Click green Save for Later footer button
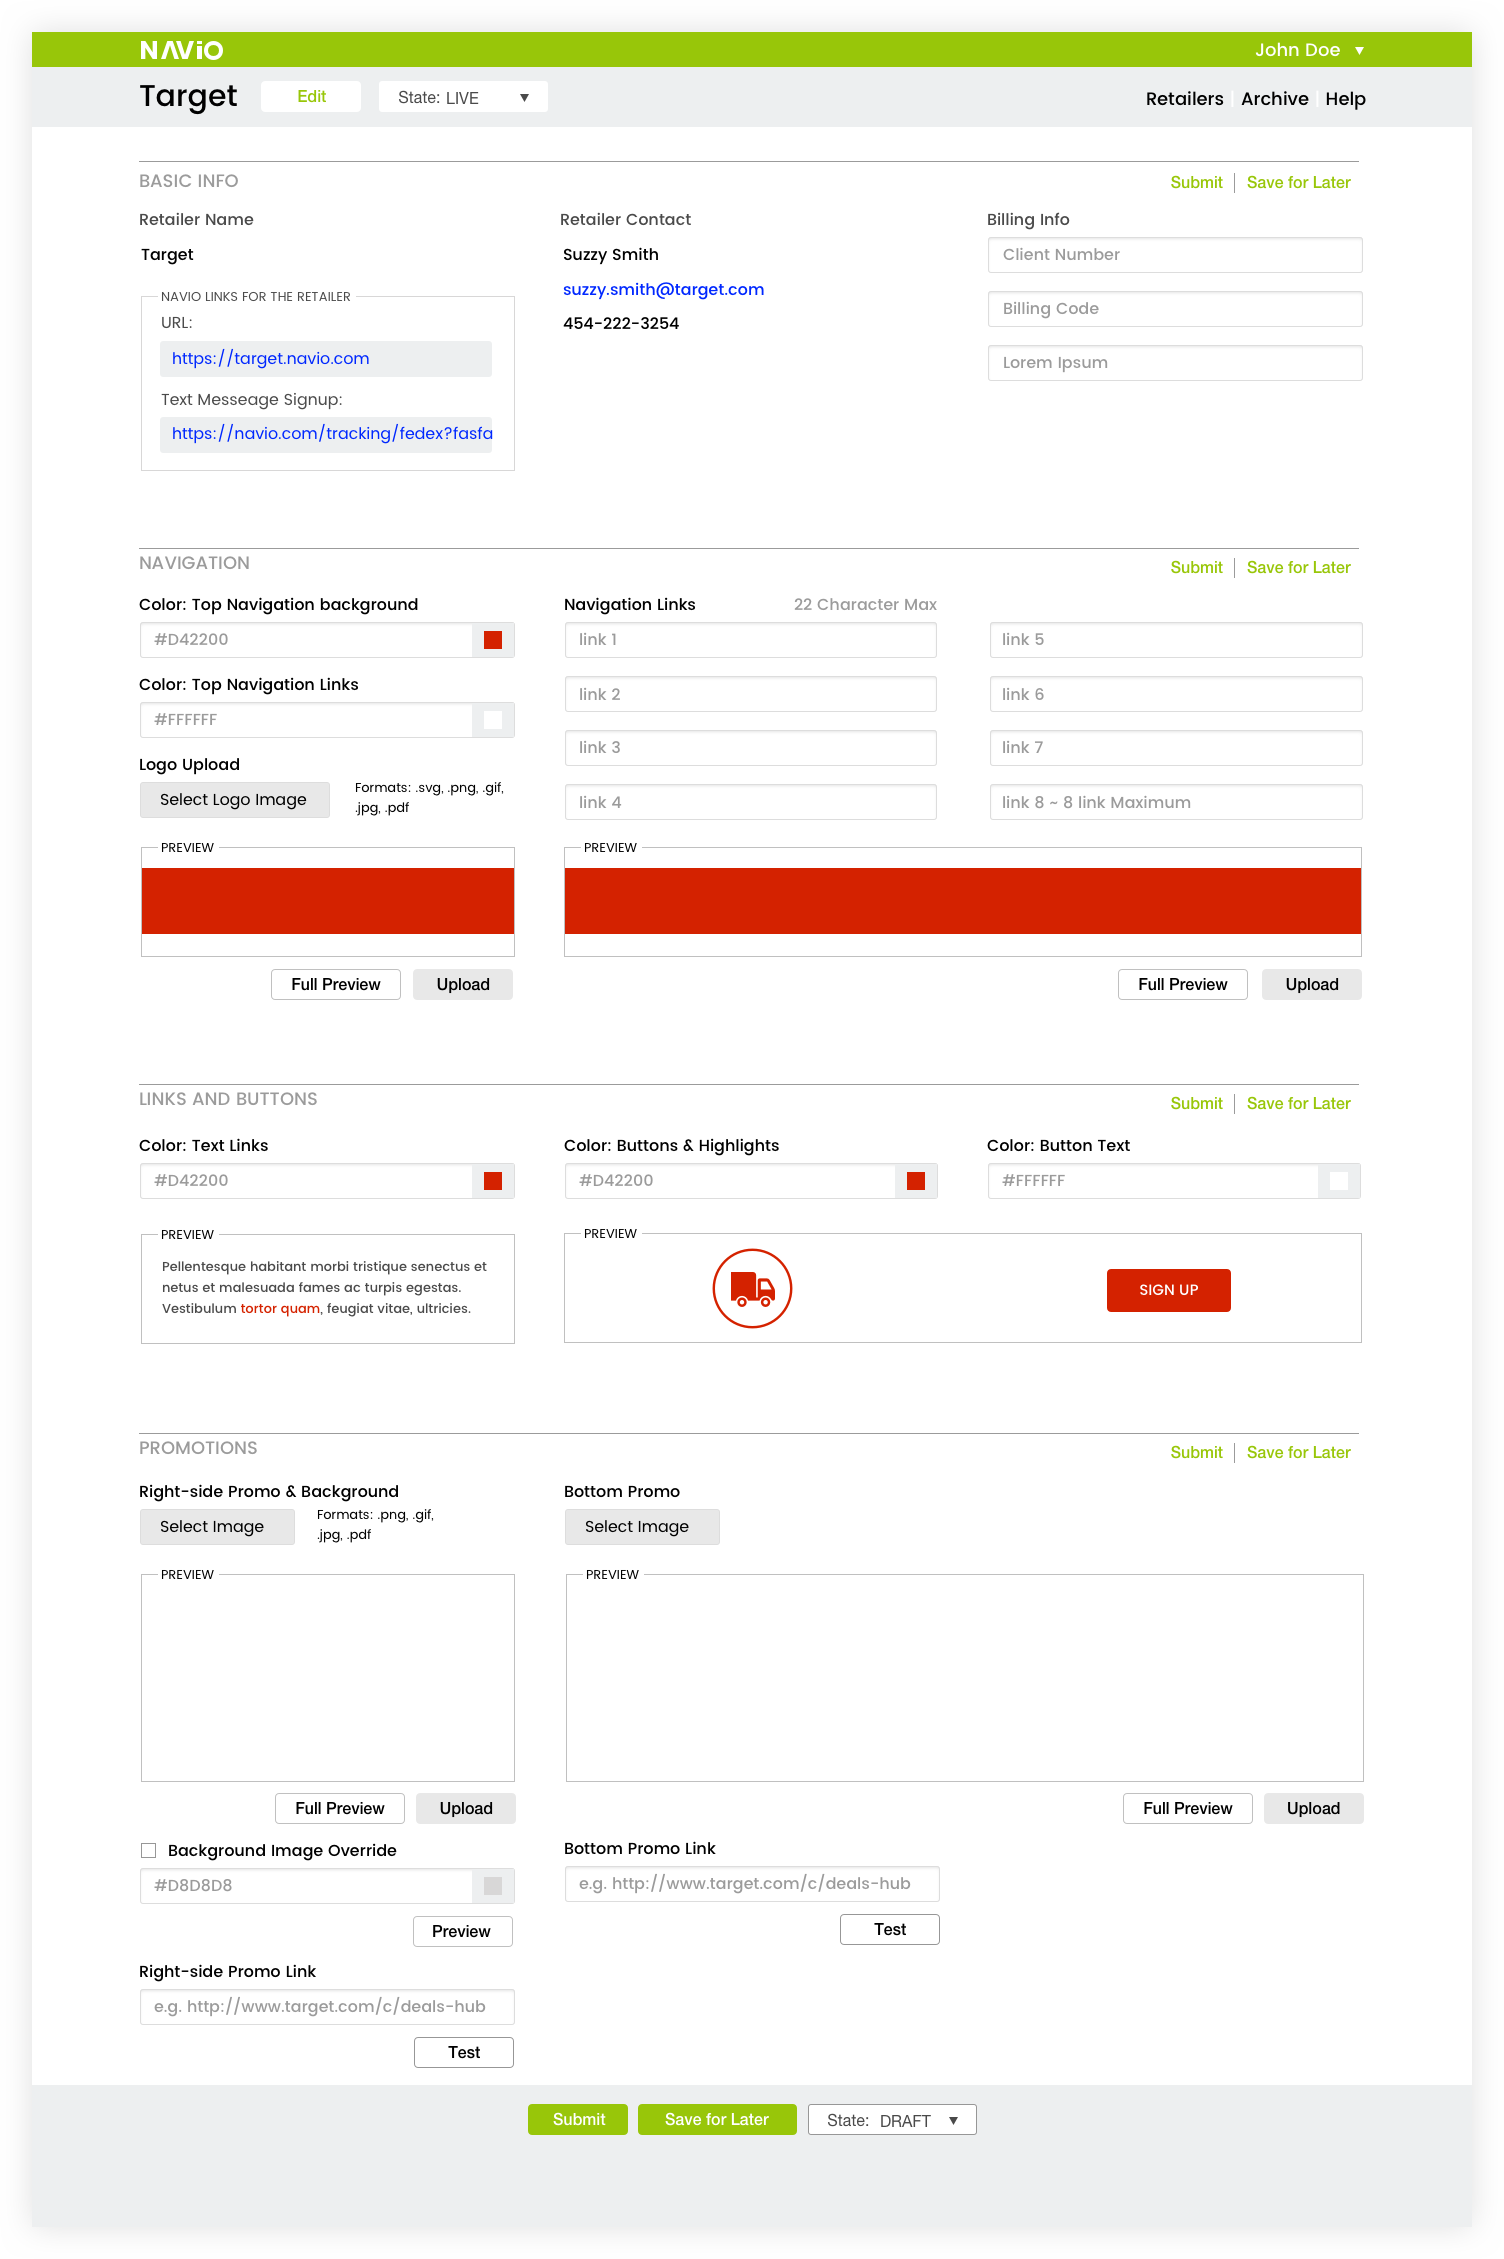This screenshot has height=2259, width=1504. pos(717,2119)
